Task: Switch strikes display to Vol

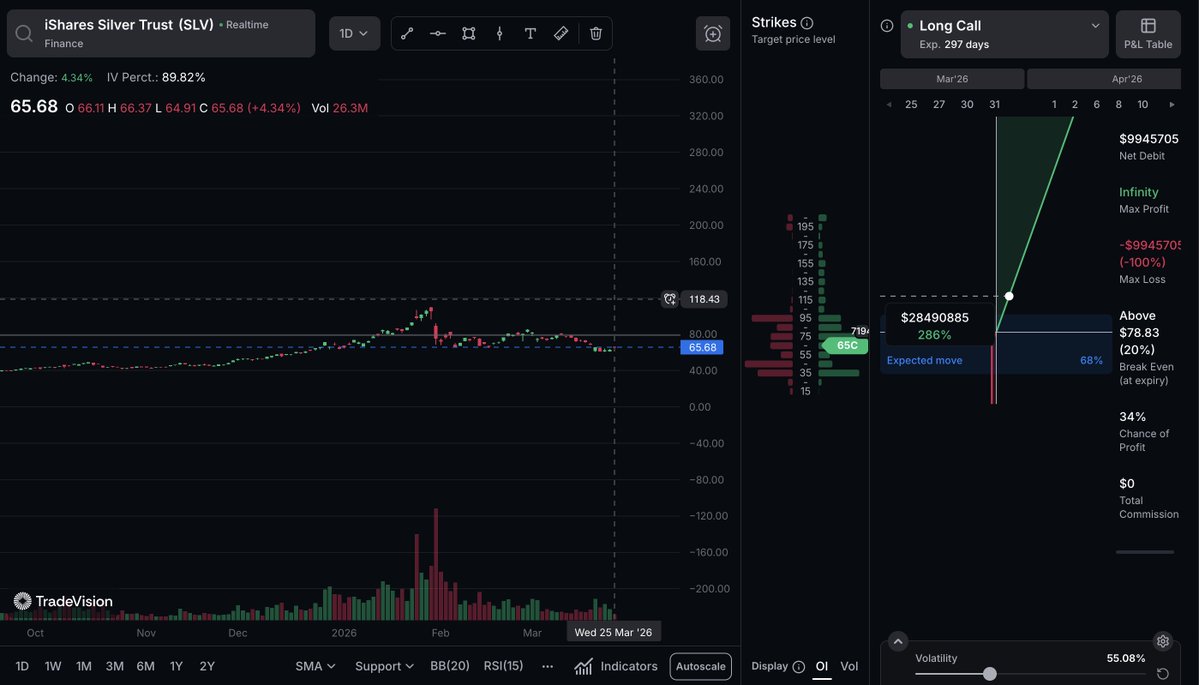Action: pos(850,667)
